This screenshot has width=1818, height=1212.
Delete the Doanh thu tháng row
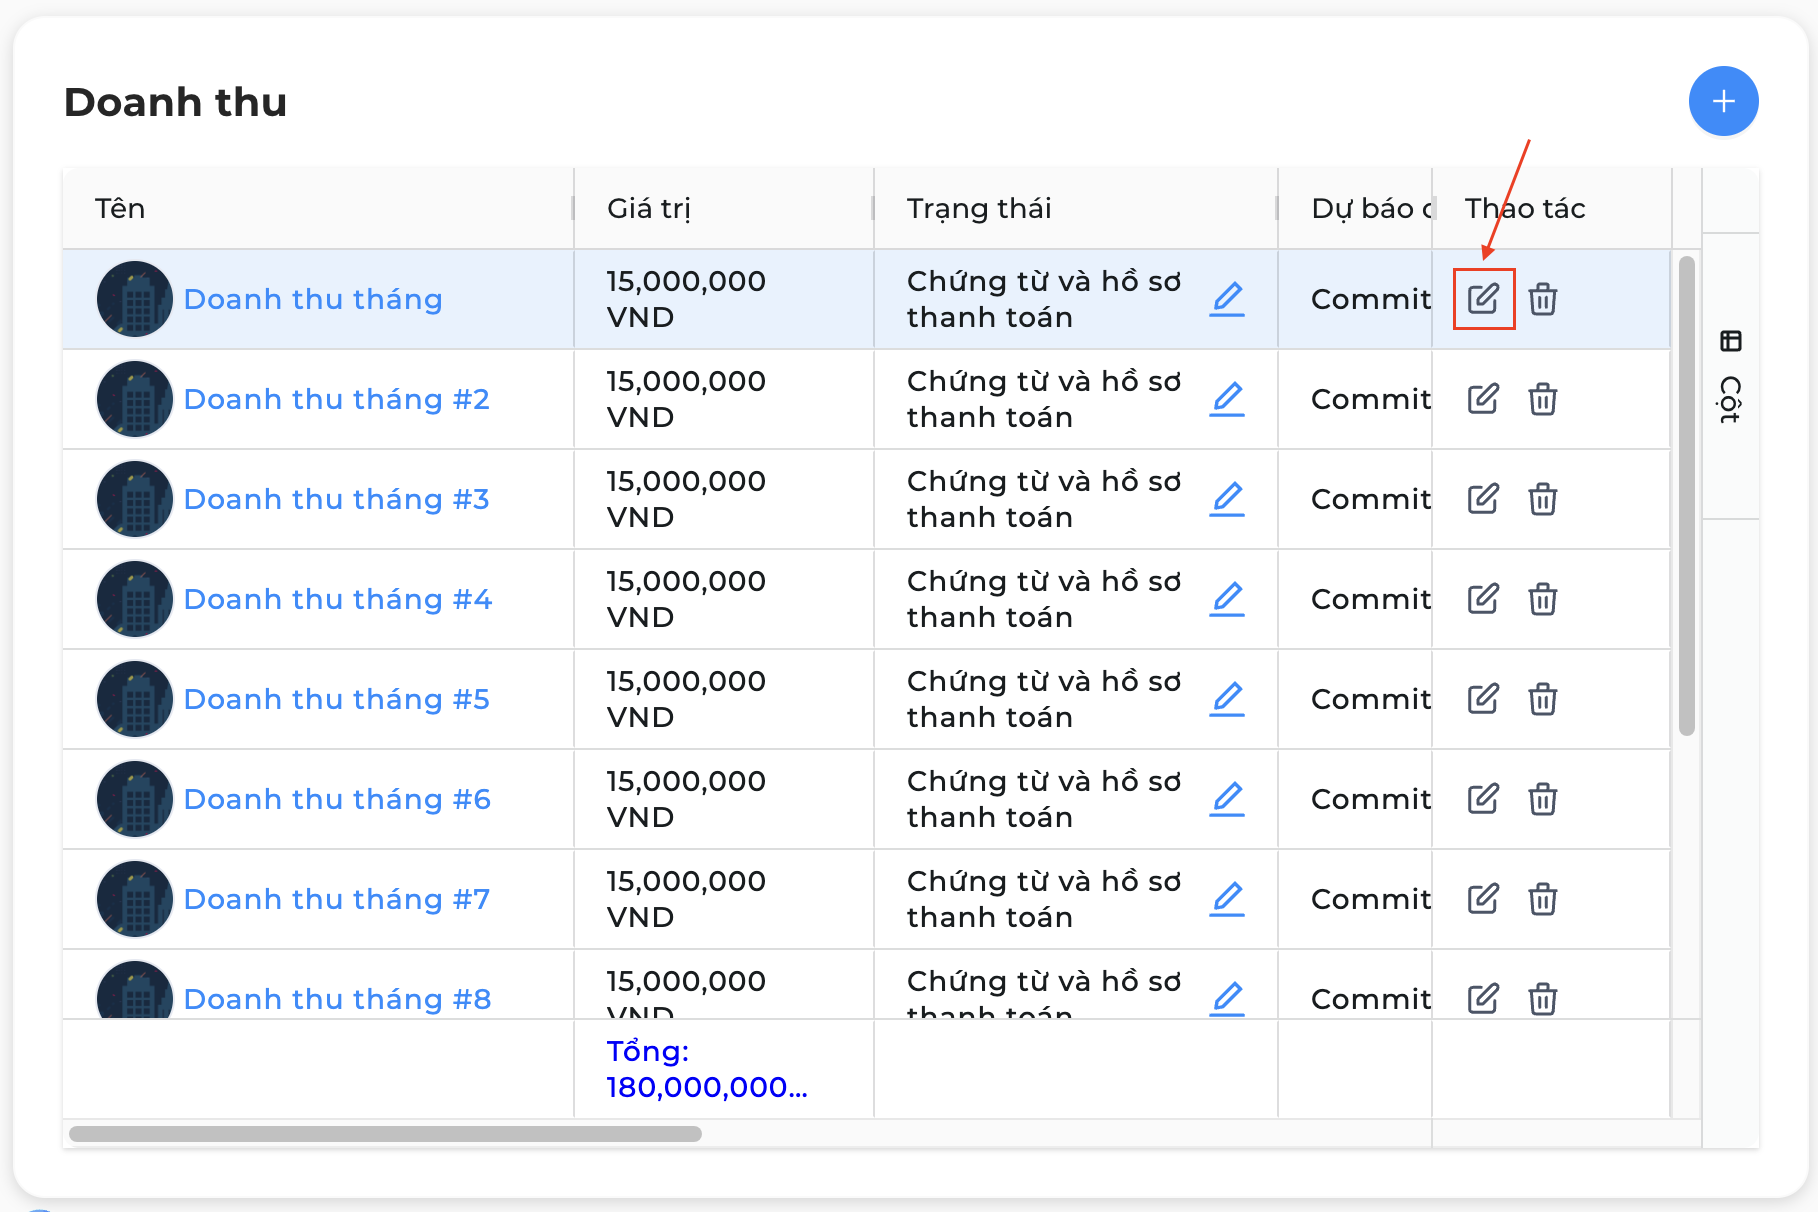point(1543,299)
